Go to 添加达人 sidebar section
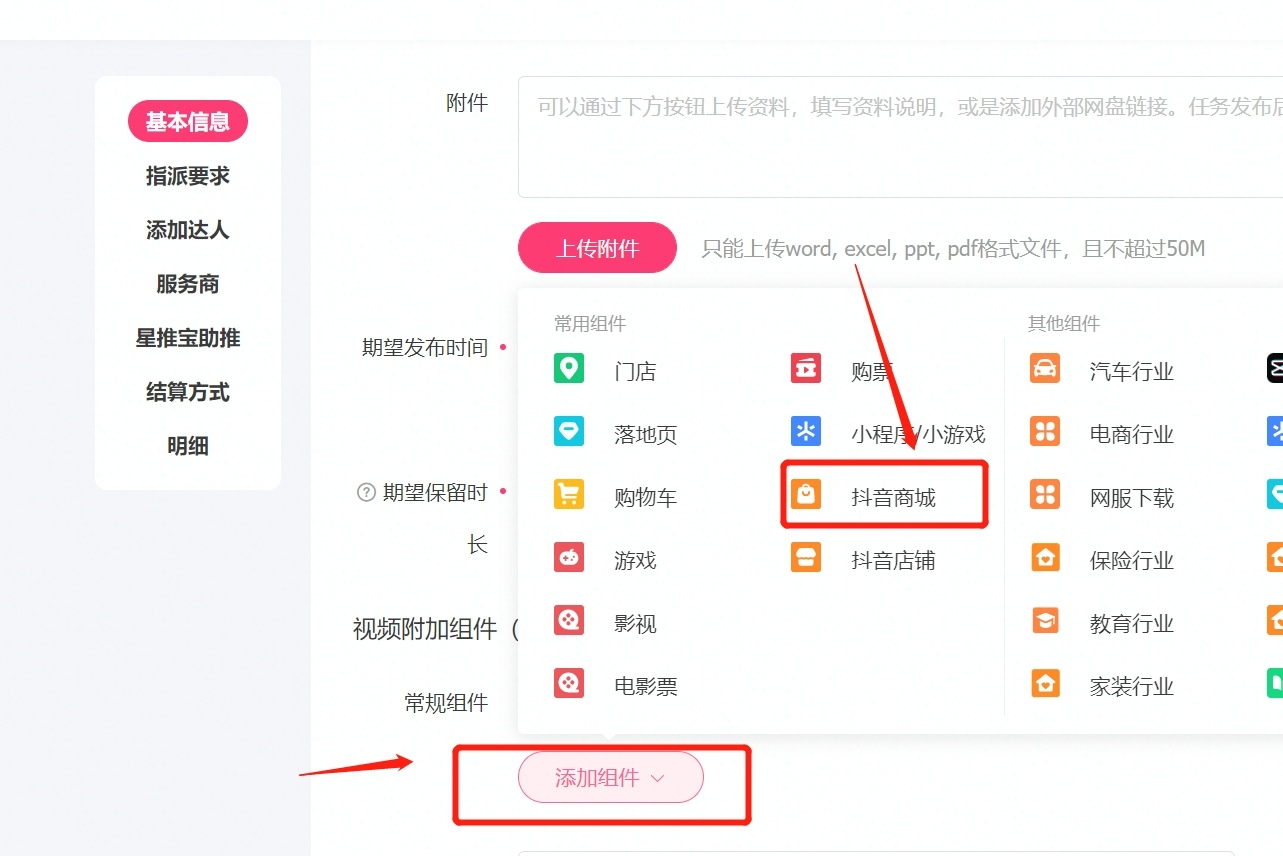The height and width of the screenshot is (856, 1283). [188, 230]
